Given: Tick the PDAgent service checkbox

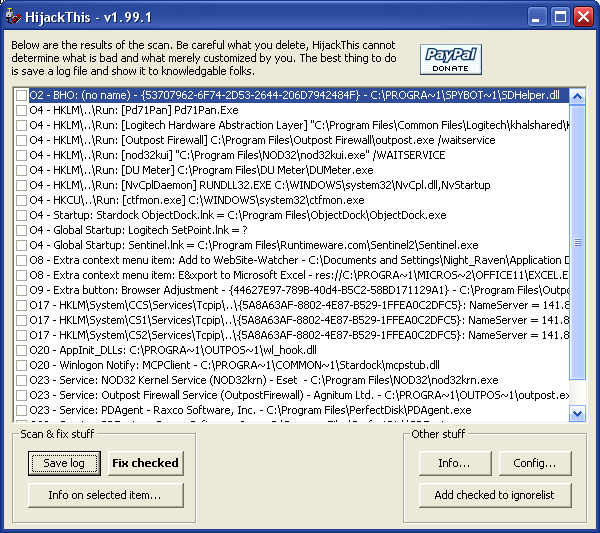Looking at the screenshot, I should [21, 410].
